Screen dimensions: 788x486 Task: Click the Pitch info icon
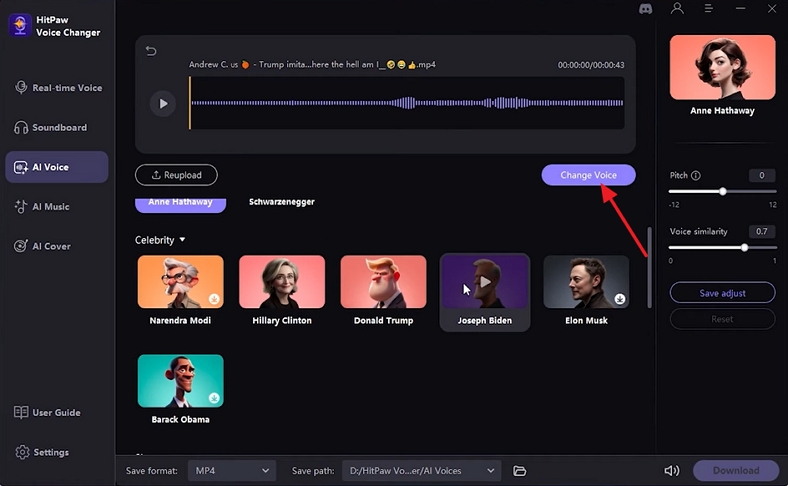(x=696, y=175)
